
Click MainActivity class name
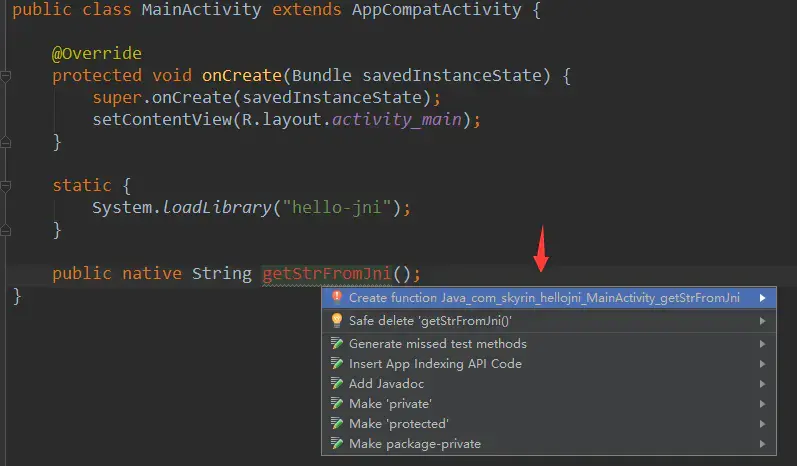(201, 10)
